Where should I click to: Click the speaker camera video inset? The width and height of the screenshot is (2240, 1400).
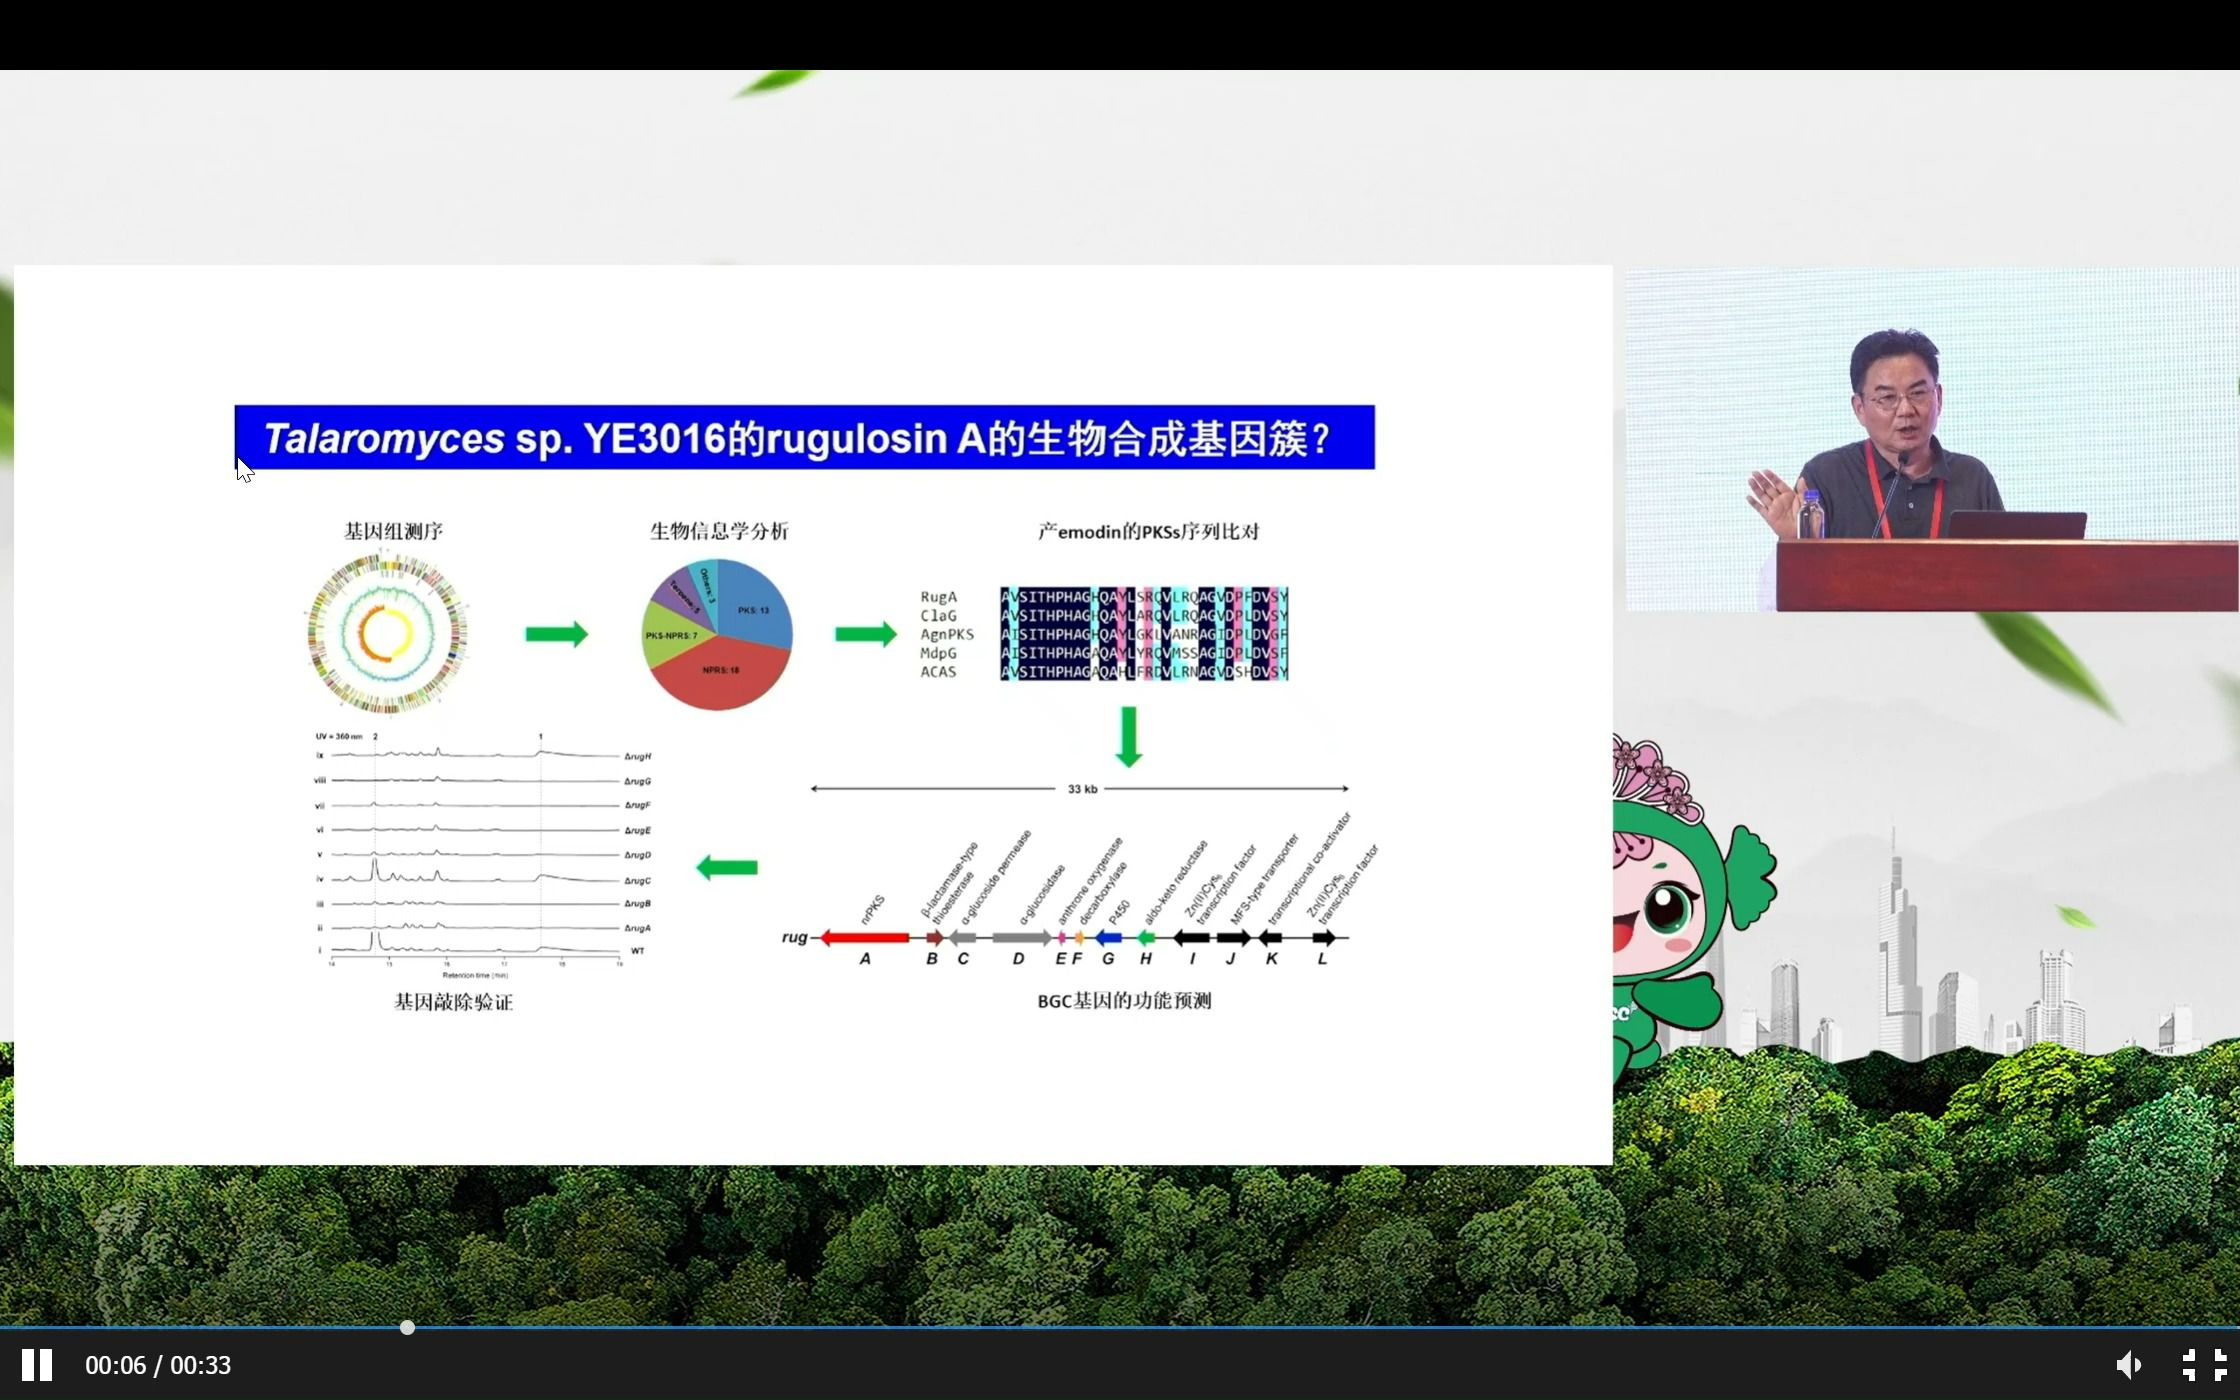click(x=1931, y=439)
